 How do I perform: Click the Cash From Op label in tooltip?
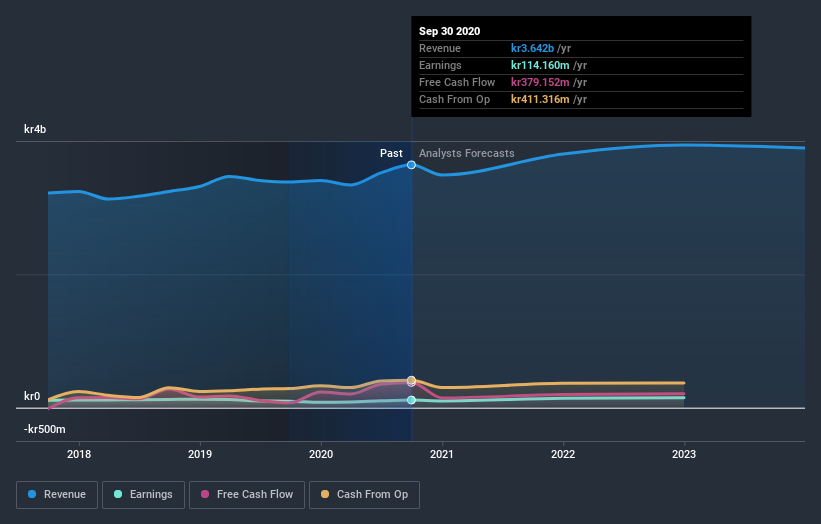pyautogui.click(x=454, y=99)
